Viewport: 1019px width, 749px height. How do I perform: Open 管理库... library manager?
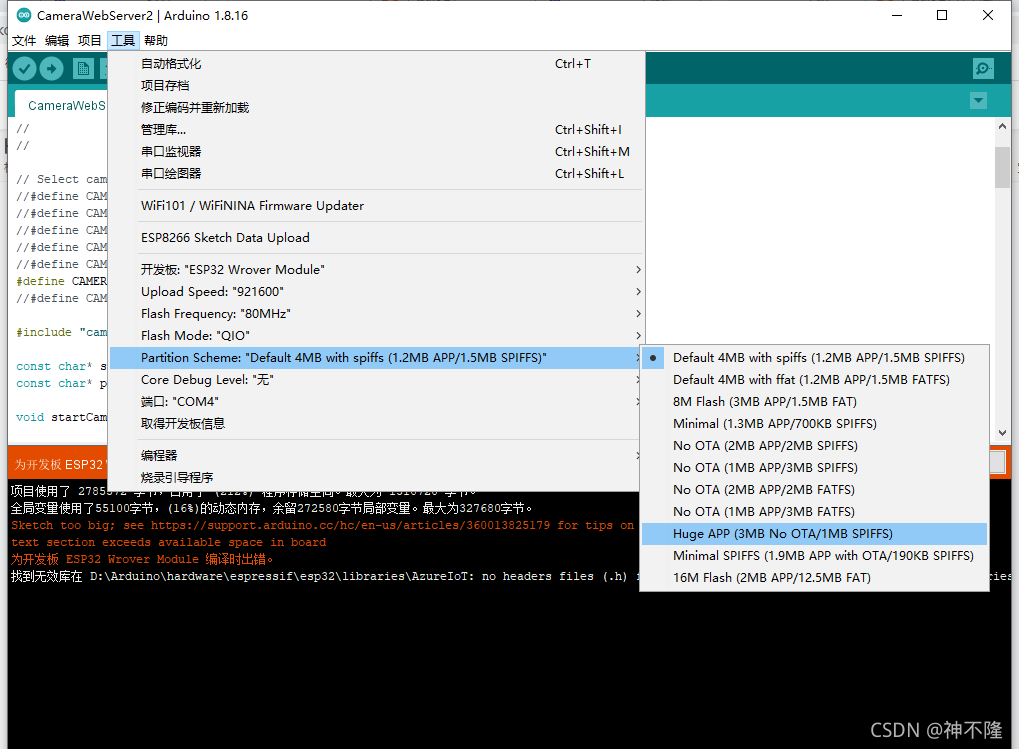(376, 130)
